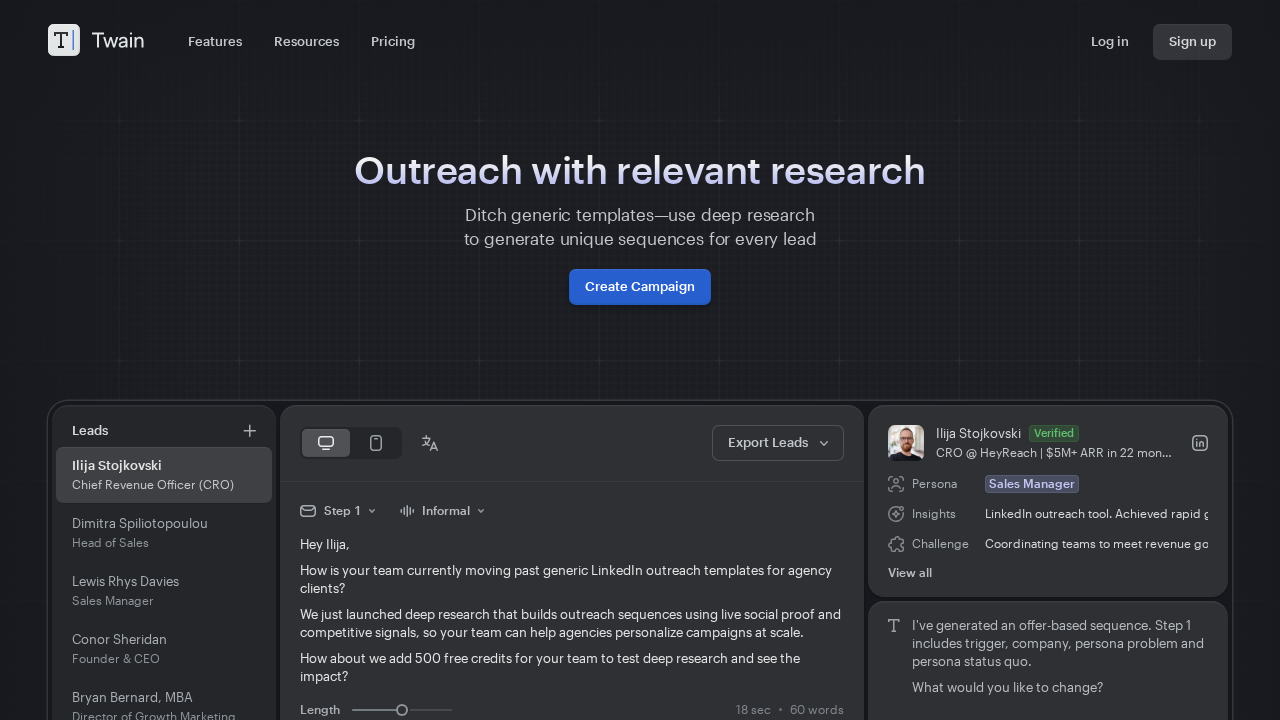The height and width of the screenshot is (720, 1280).
Task: Select the Sales Manager persona tag
Action: 1031,483
